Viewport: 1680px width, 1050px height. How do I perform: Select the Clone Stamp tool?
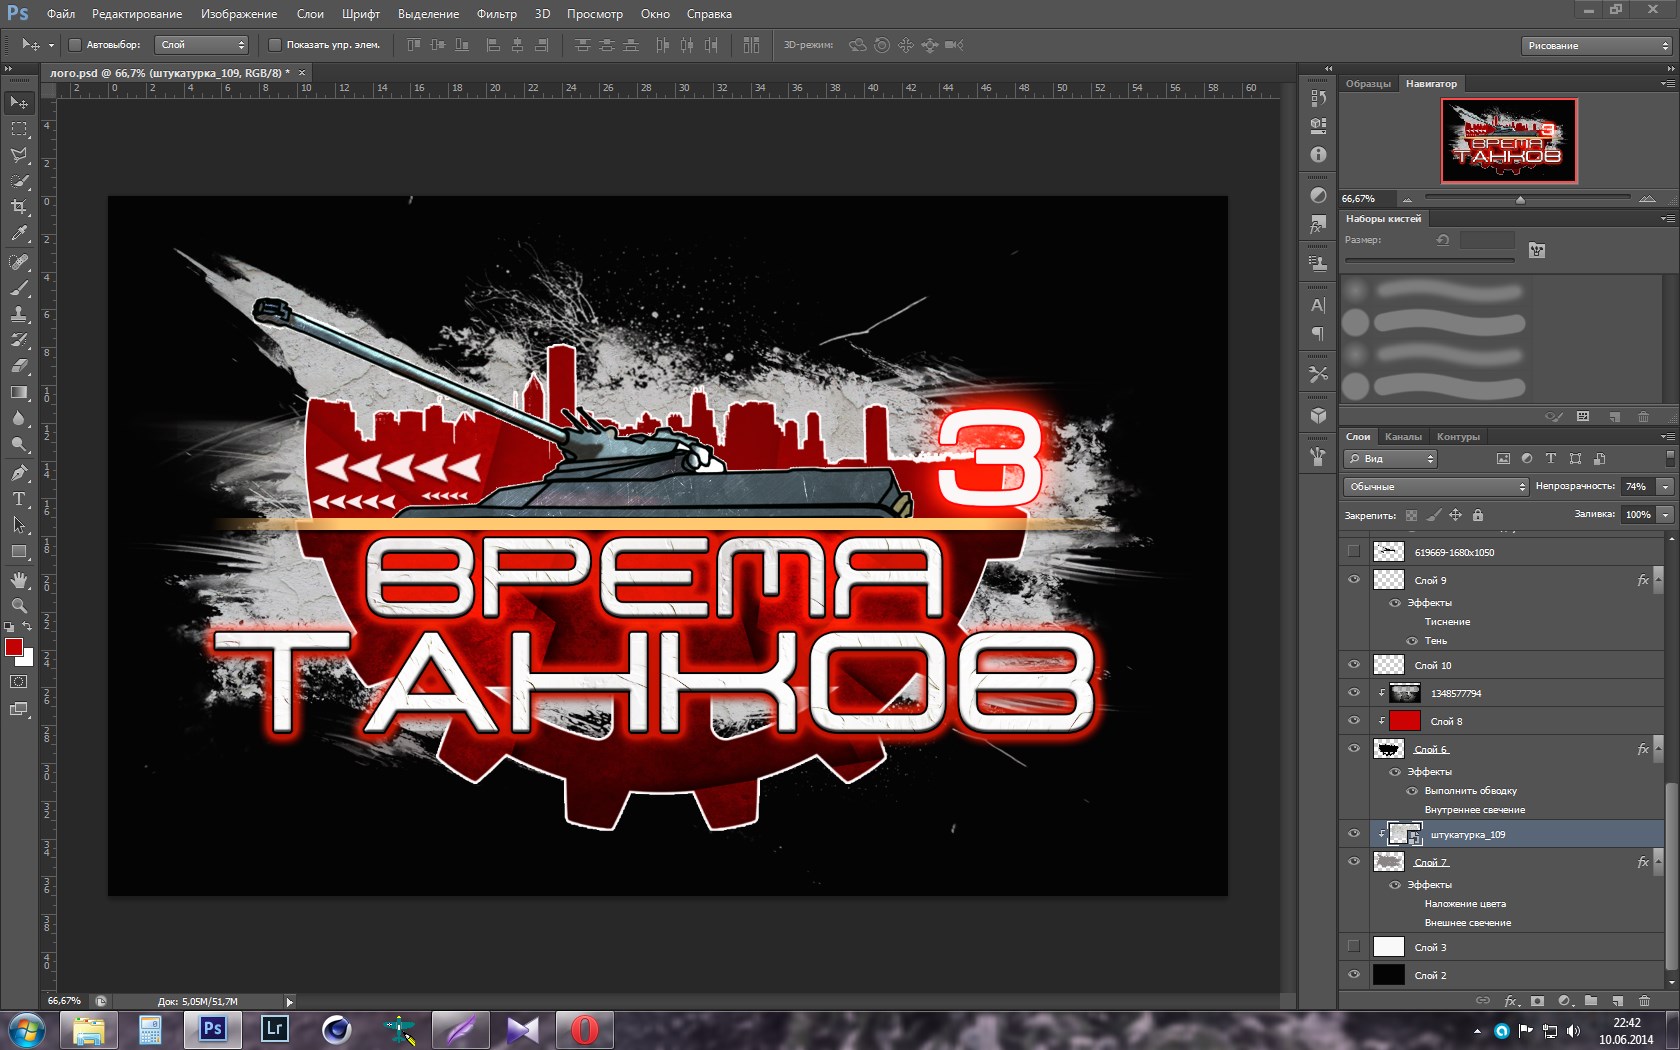[x=19, y=314]
